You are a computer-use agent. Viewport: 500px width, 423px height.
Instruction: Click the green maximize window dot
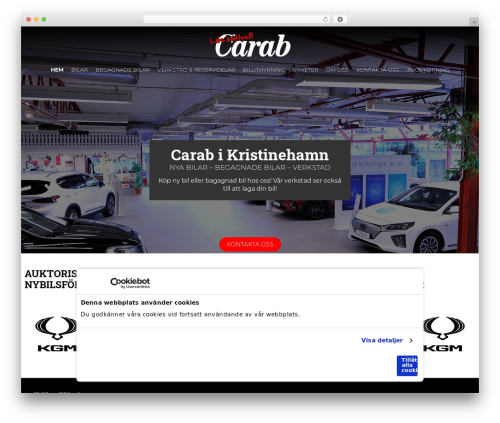point(44,19)
